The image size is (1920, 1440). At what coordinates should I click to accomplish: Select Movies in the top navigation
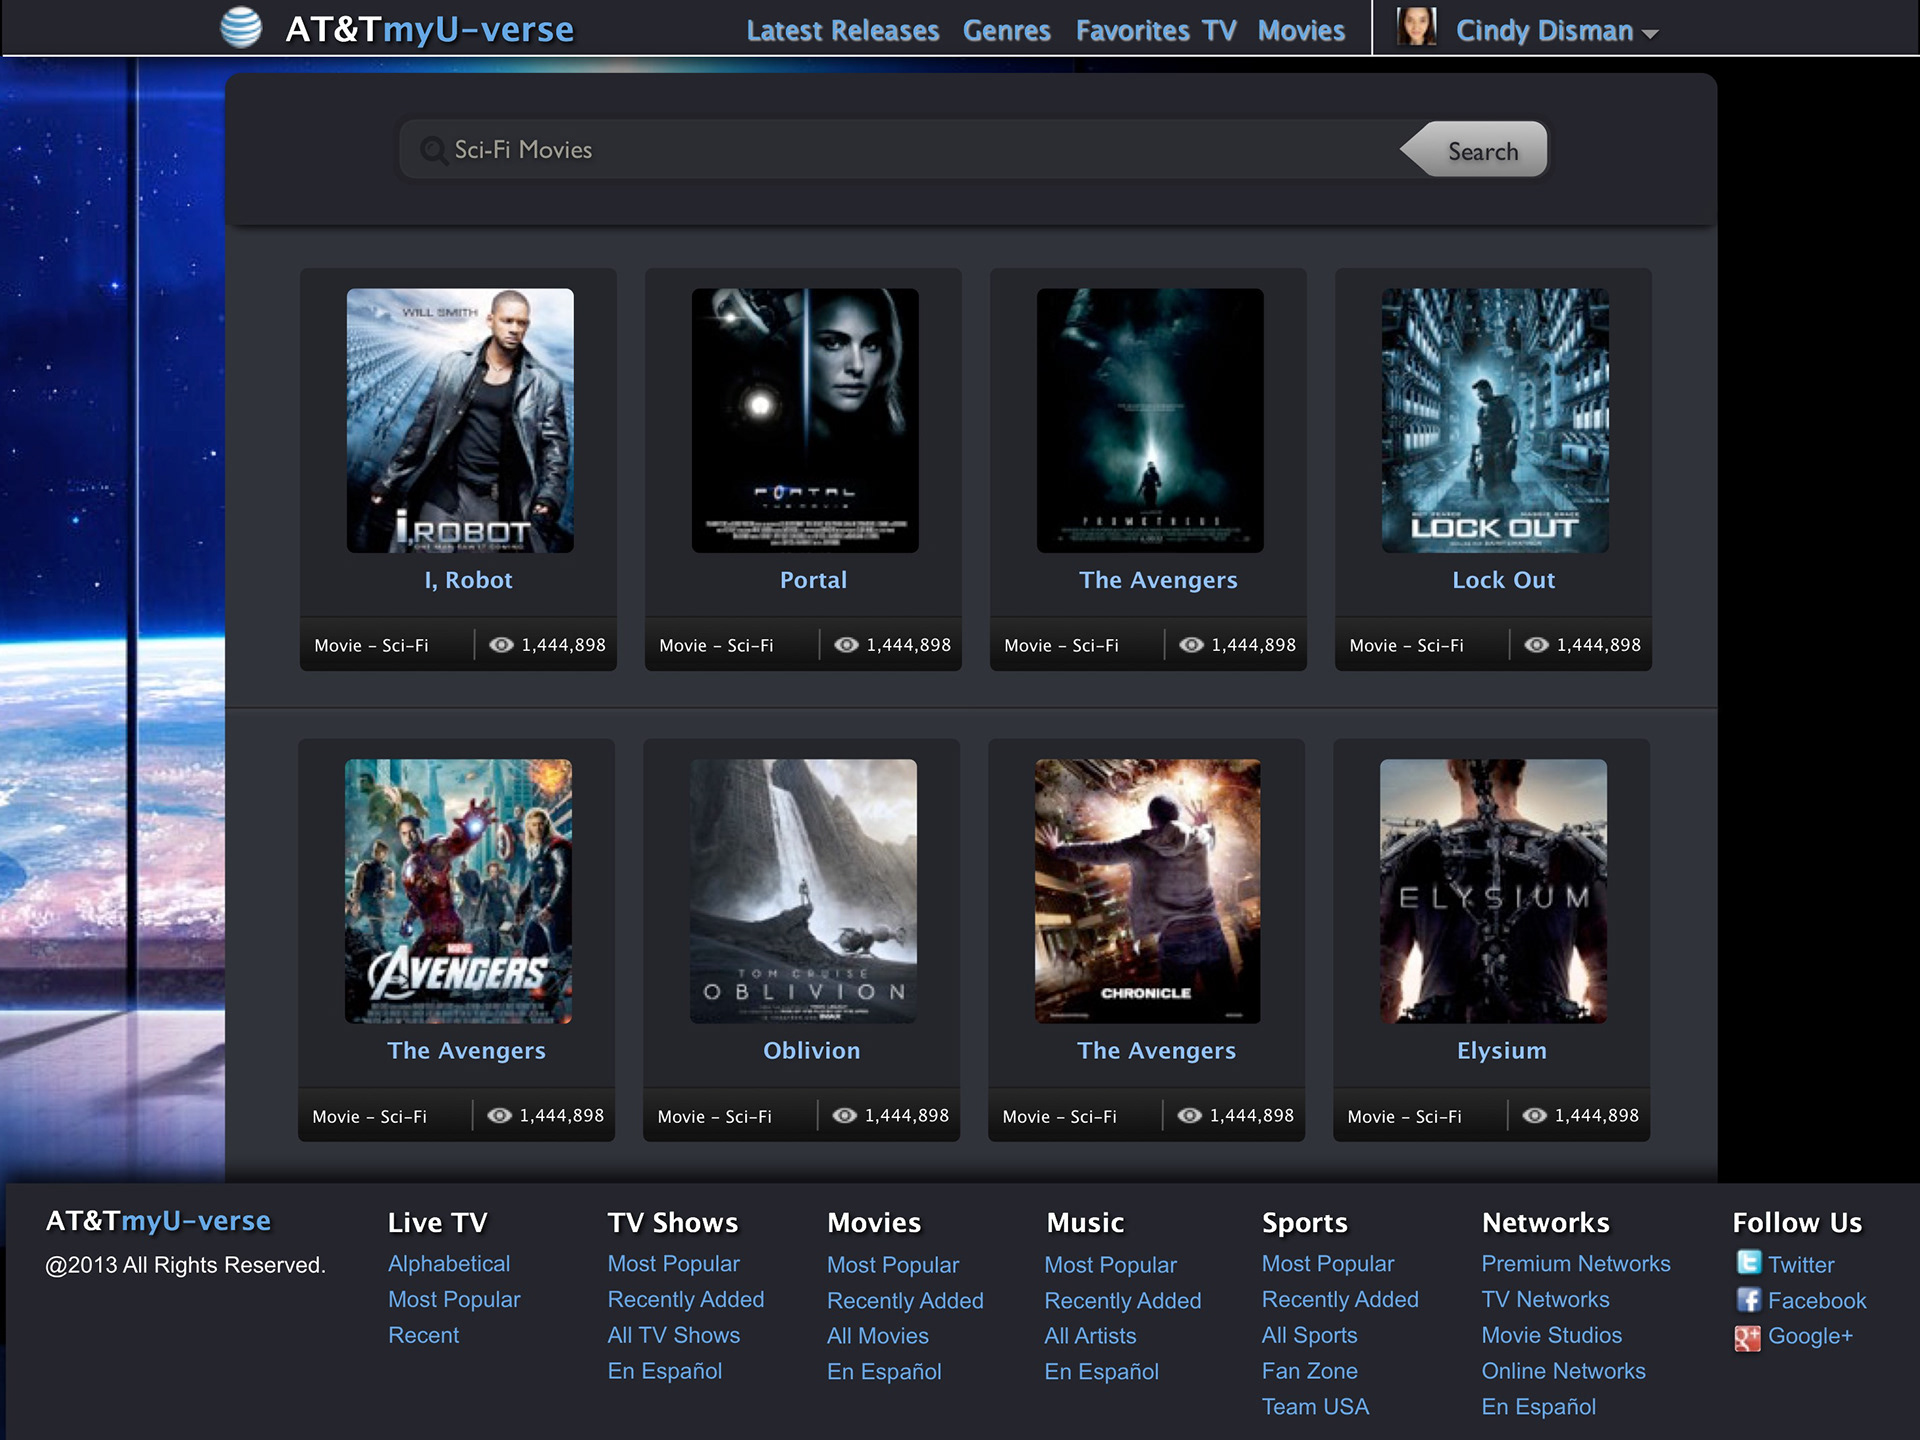coord(1301,31)
